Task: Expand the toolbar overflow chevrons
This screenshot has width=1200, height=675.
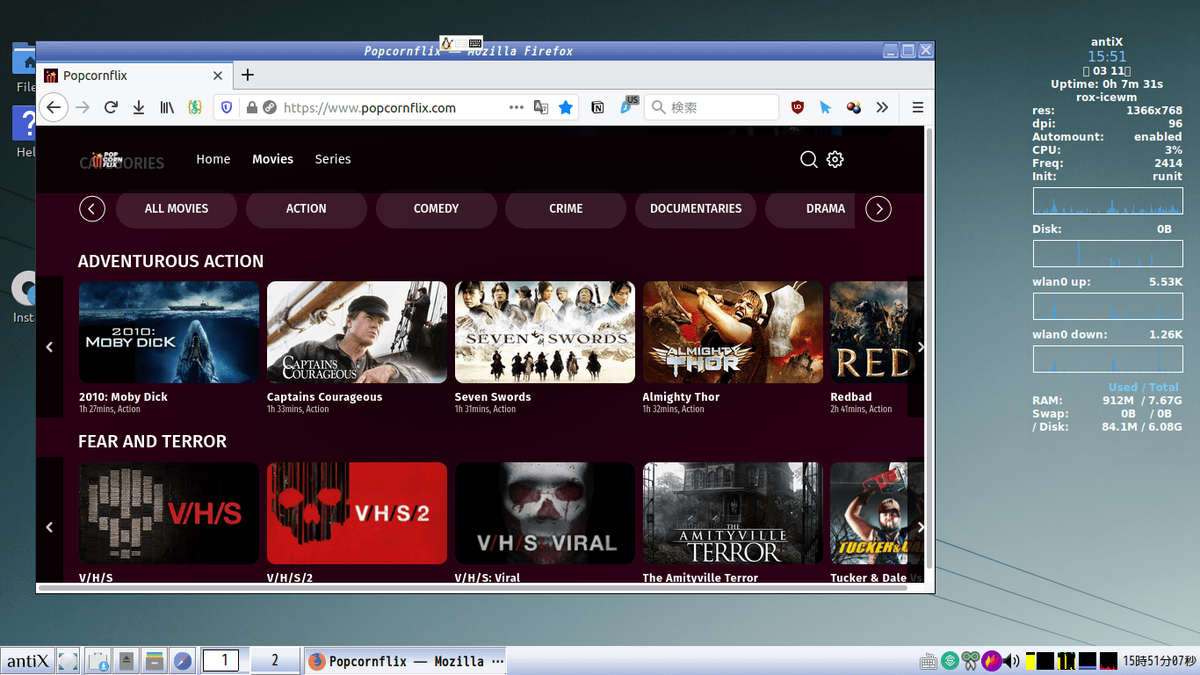Action: pyautogui.click(x=882, y=107)
